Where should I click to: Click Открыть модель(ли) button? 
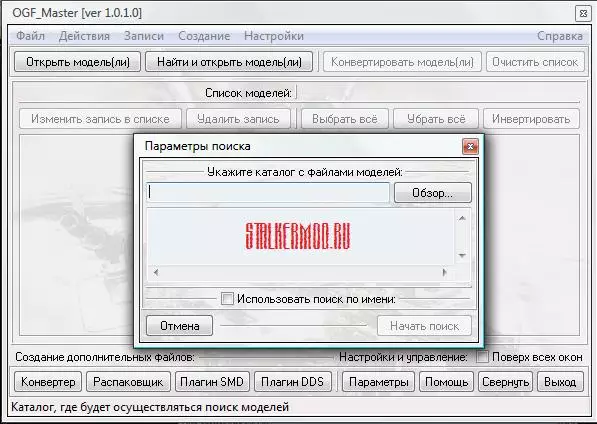[78, 62]
